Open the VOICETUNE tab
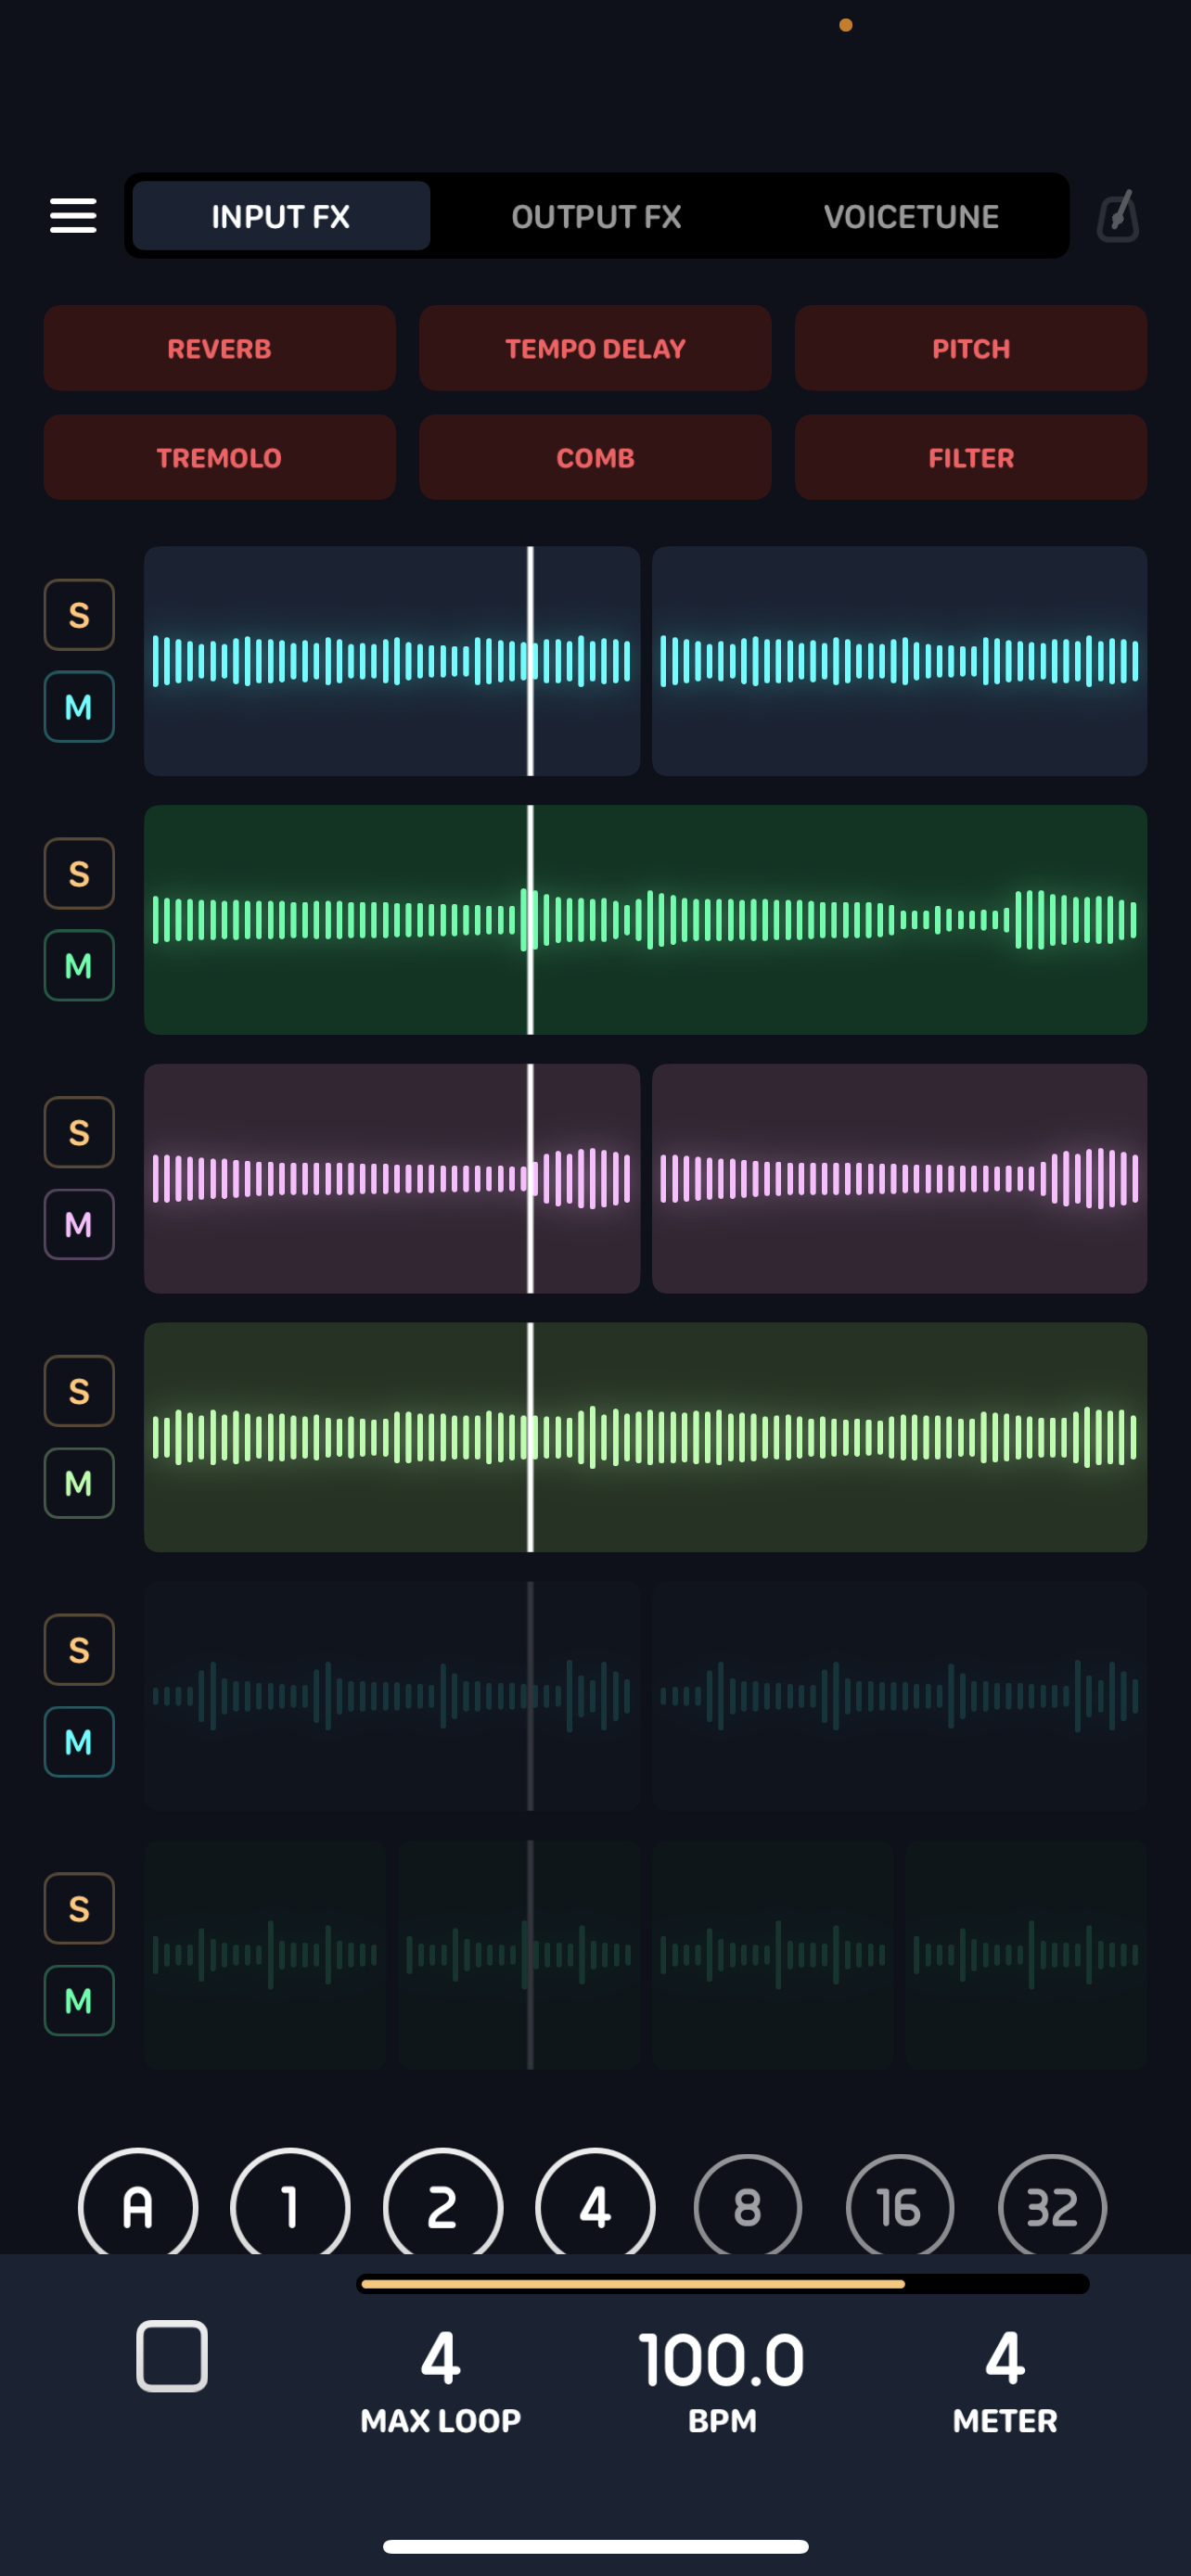This screenshot has width=1191, height=2576. 911,216
